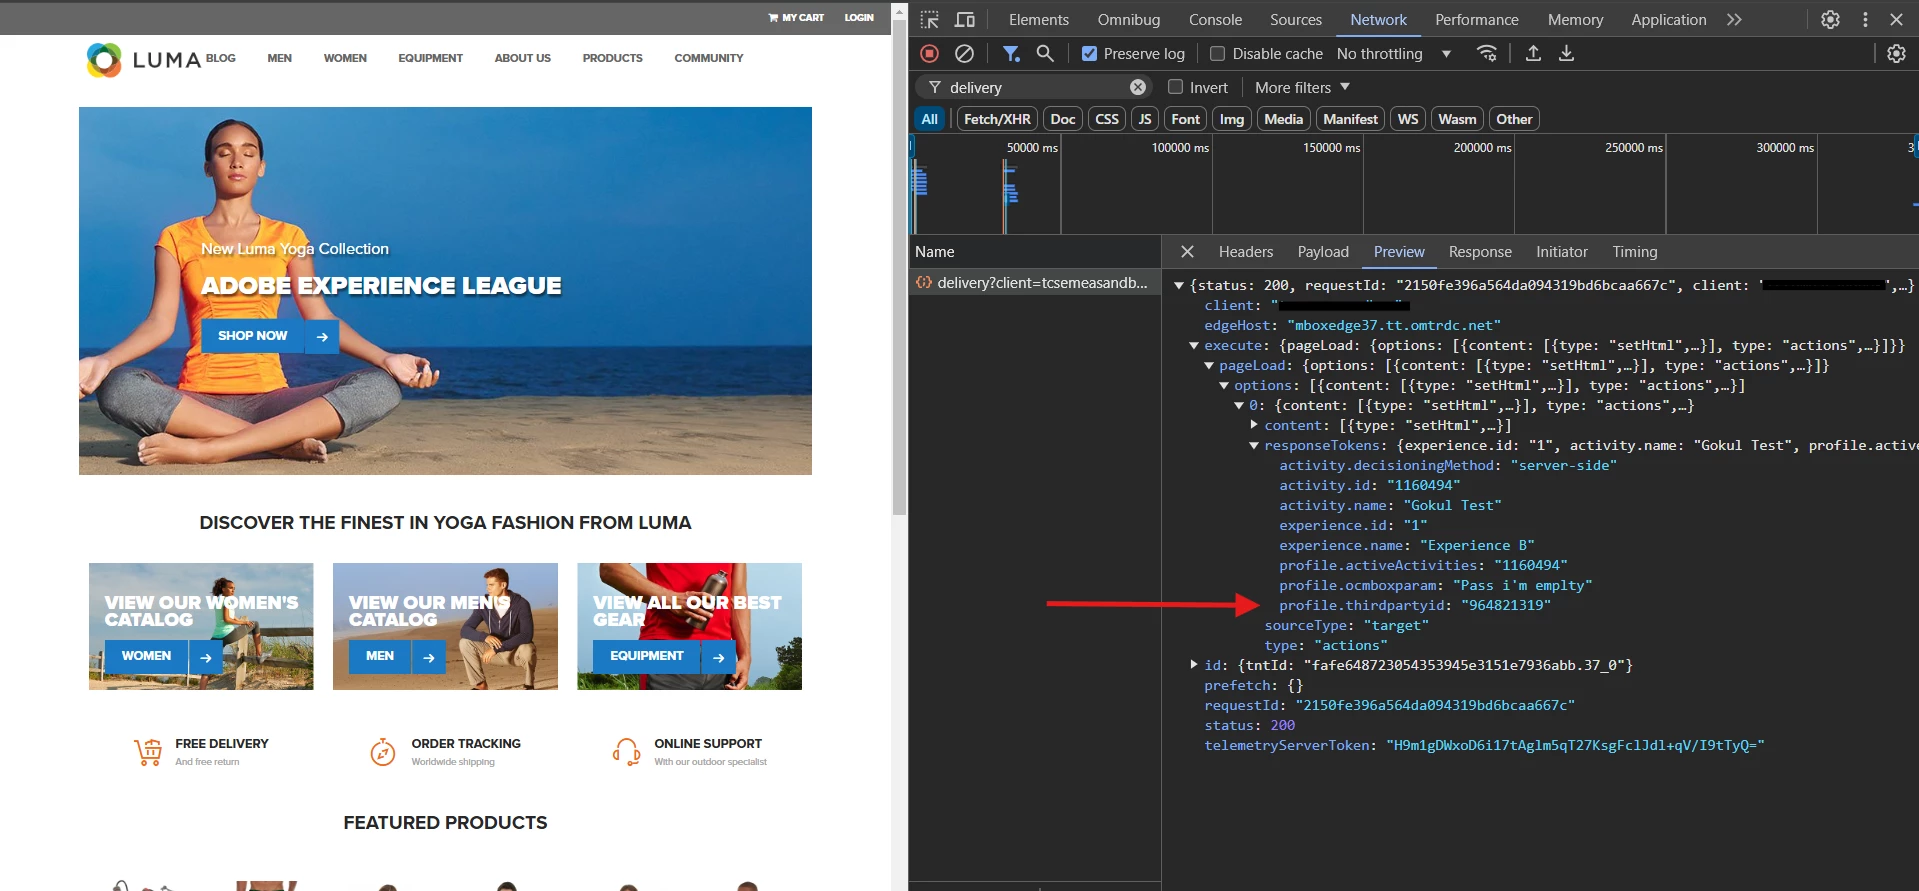Filter requests by JS type
The image size is (1919, 891).
[1145, 119]
